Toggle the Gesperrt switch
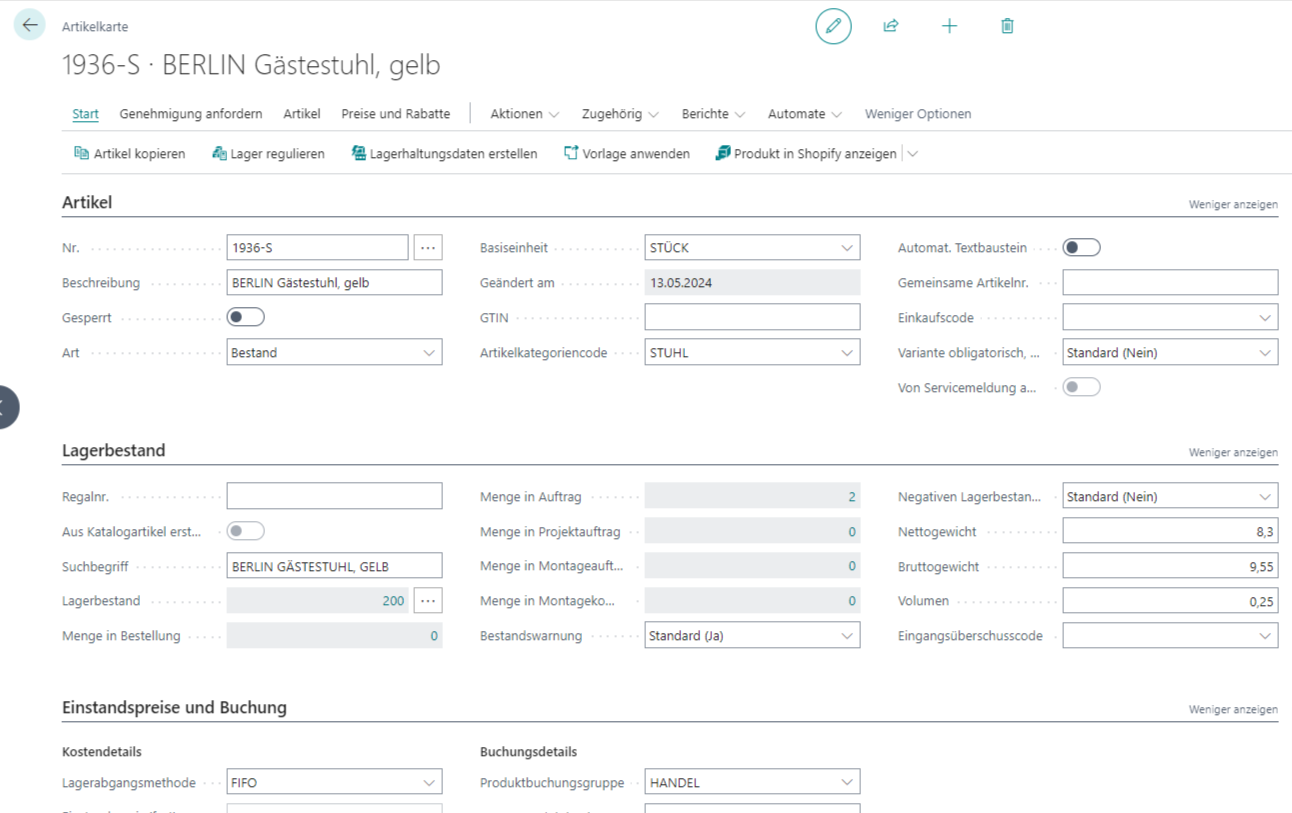 245,317
